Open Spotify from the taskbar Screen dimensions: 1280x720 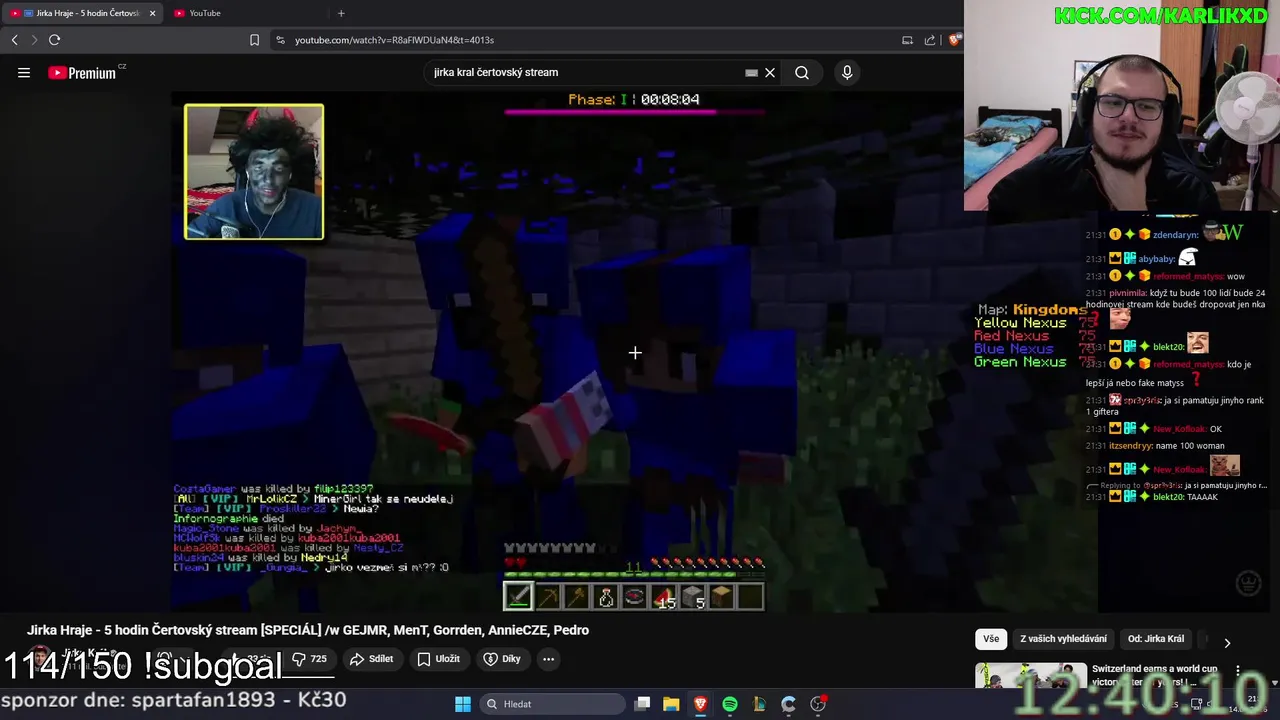[730, 704]
